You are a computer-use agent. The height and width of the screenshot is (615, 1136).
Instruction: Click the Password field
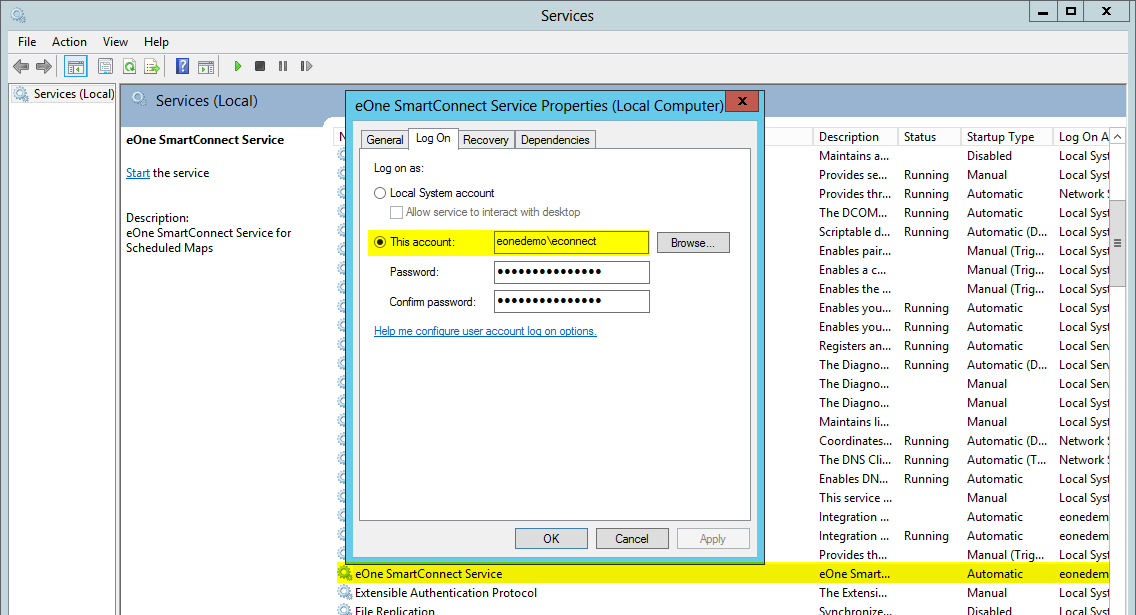click(572, 272)
